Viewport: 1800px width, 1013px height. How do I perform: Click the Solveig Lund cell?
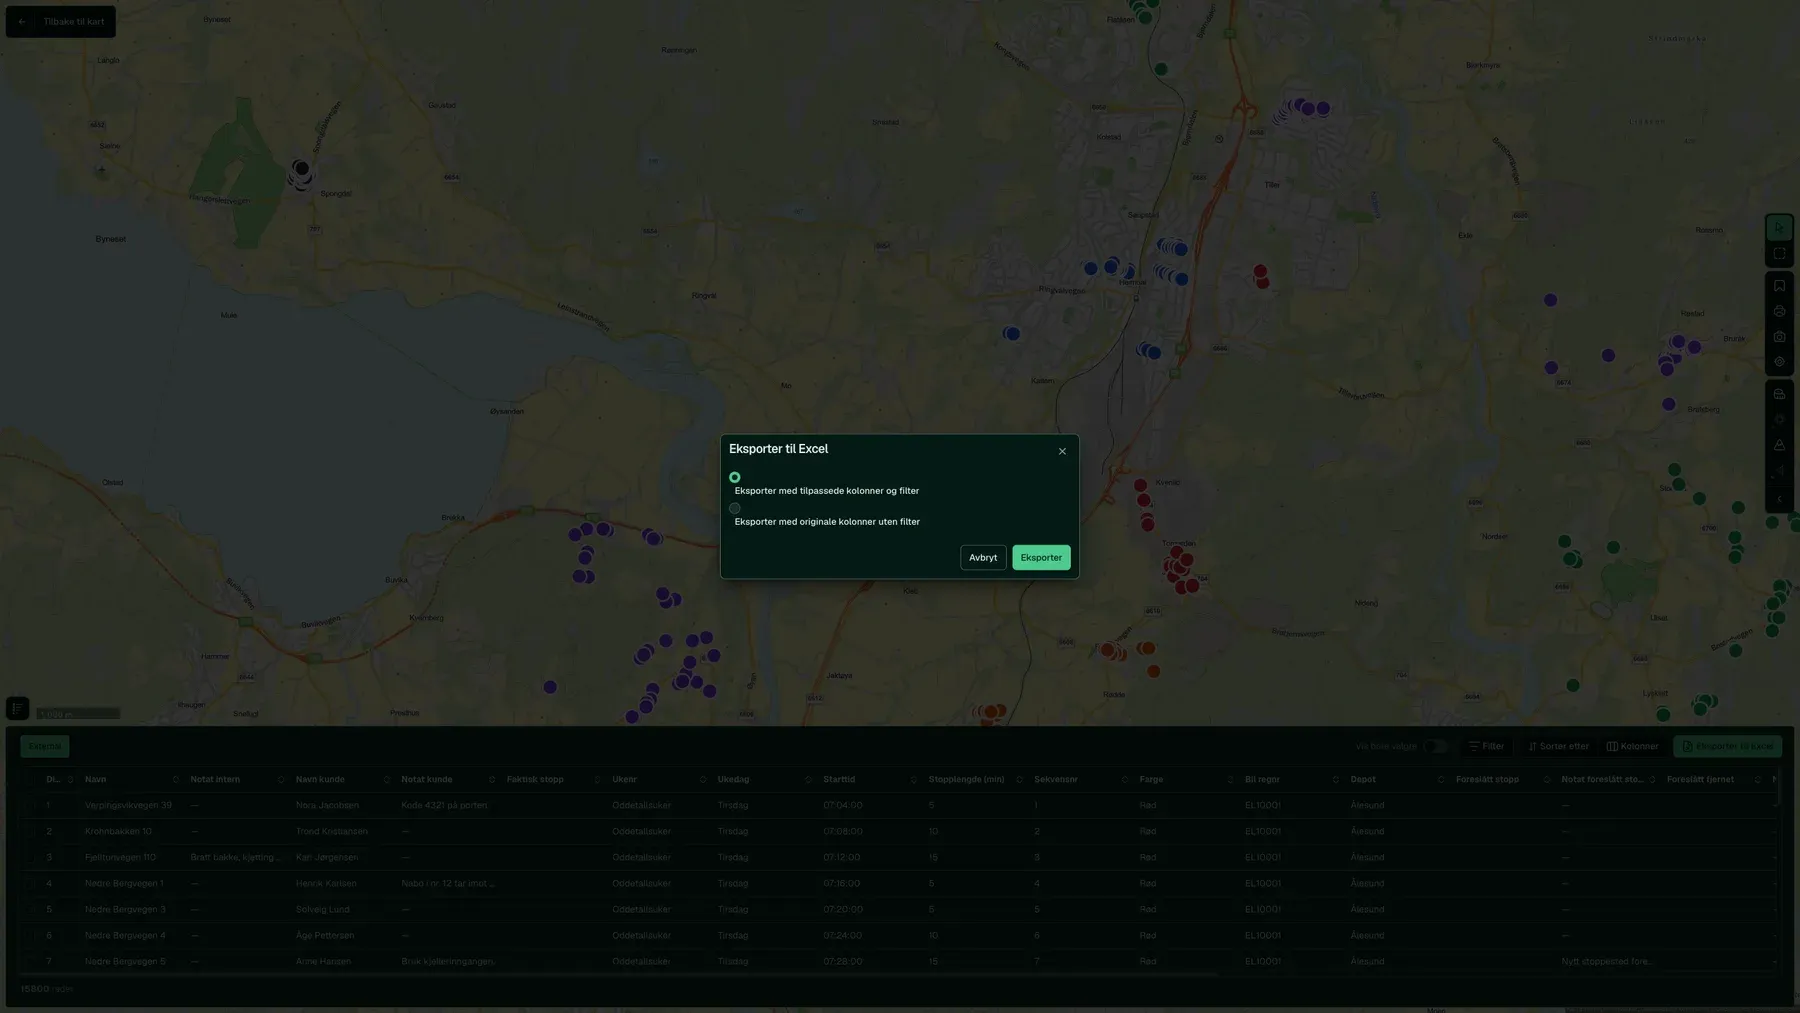[322, 910]
